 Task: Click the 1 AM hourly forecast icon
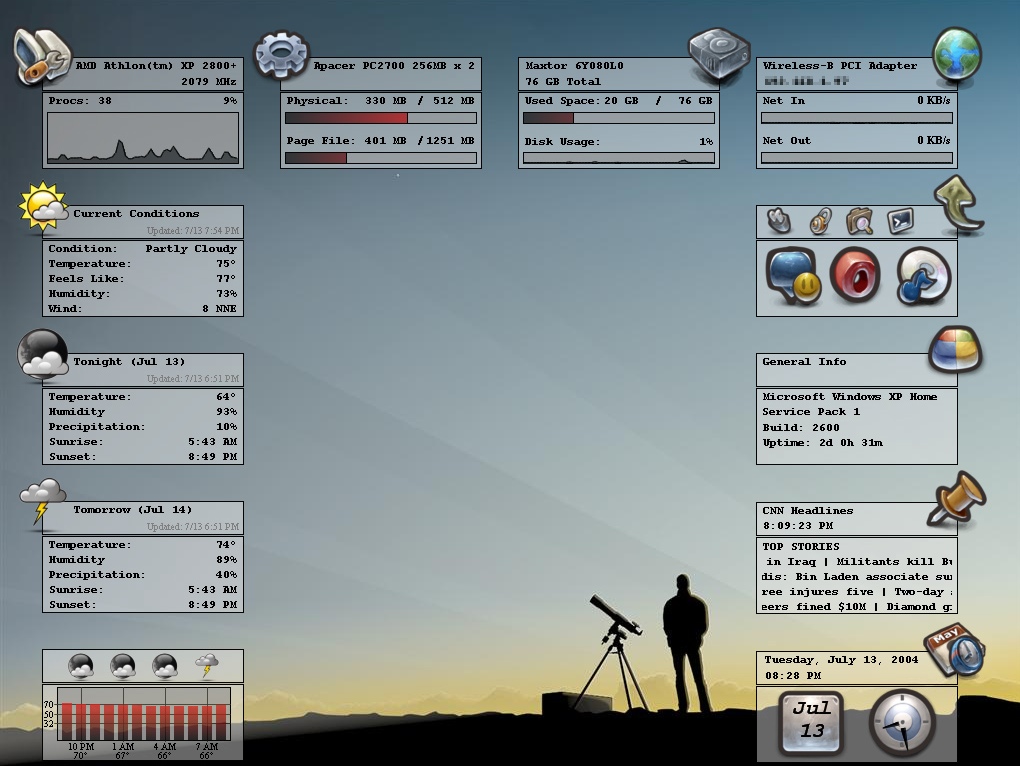point(122,666)
